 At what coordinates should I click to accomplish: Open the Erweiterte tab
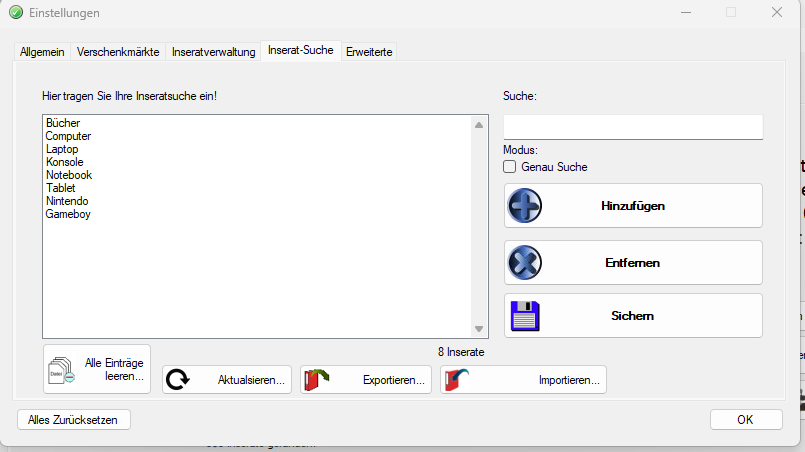[369, 51]
